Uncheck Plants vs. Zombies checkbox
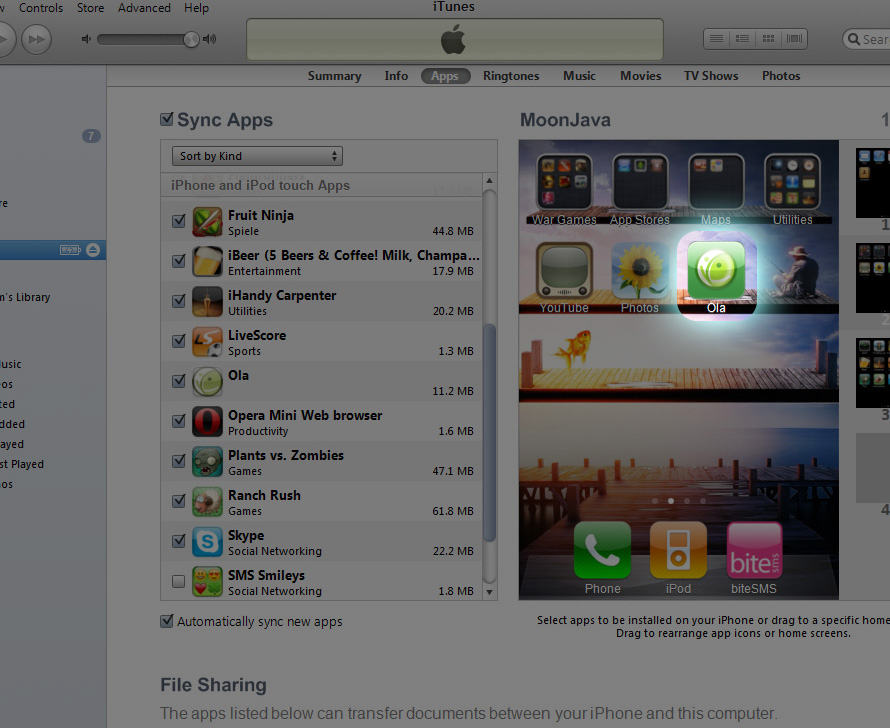The image size is (890, 728). pyautogui.click(x=179, y=460)
